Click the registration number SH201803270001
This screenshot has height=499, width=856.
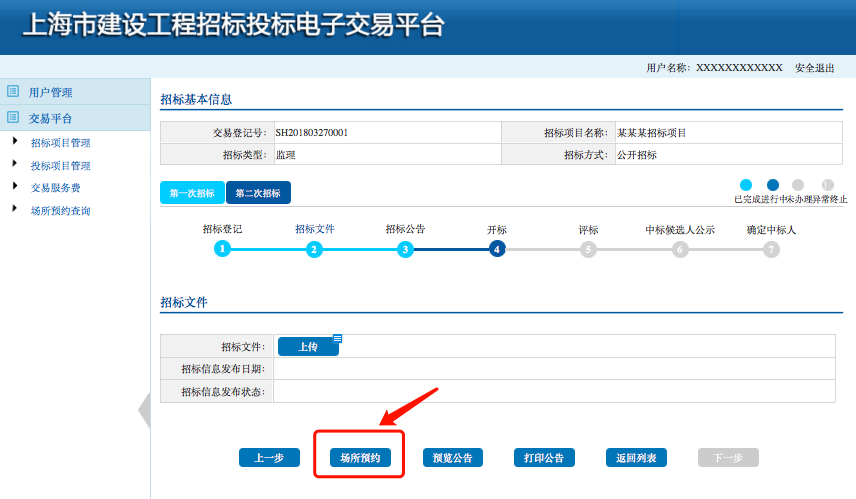click(311, 133)
